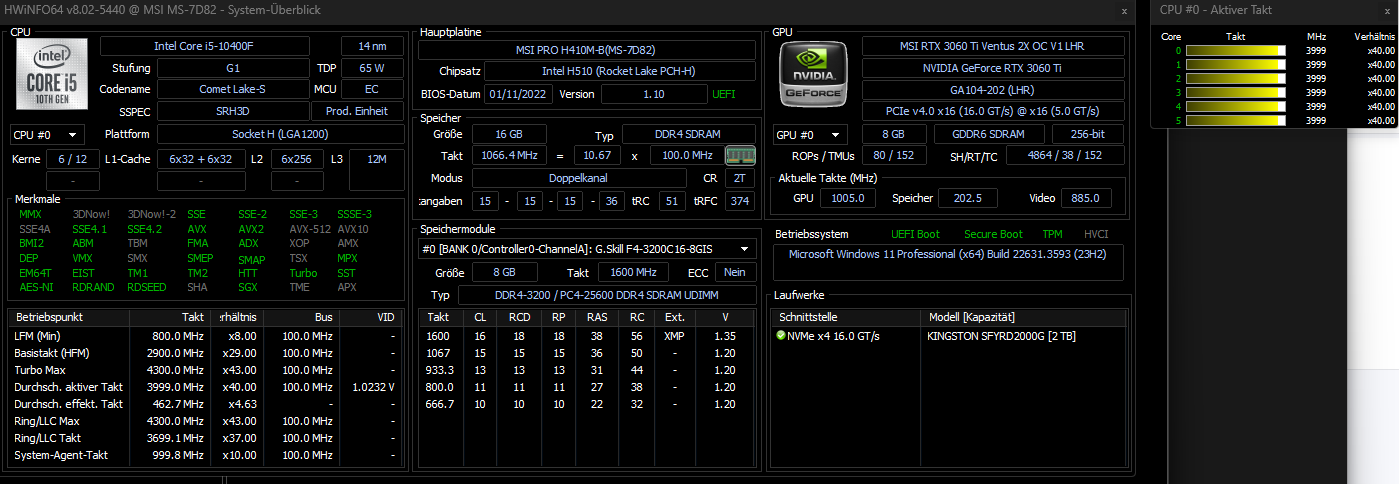Click the 01/11/2022 BIOS date field
The height and width of the screenshot is (484, 1399).
518,94
